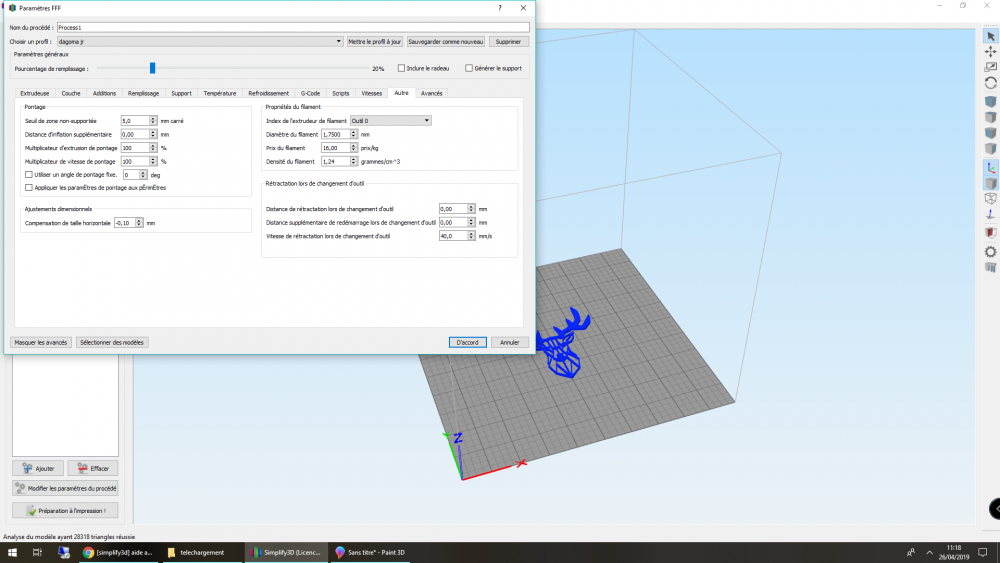Screen dimensions: 1000x563
Task: Click Sauvegarder comme nouveau button
Action: click(x=446, y=41)
